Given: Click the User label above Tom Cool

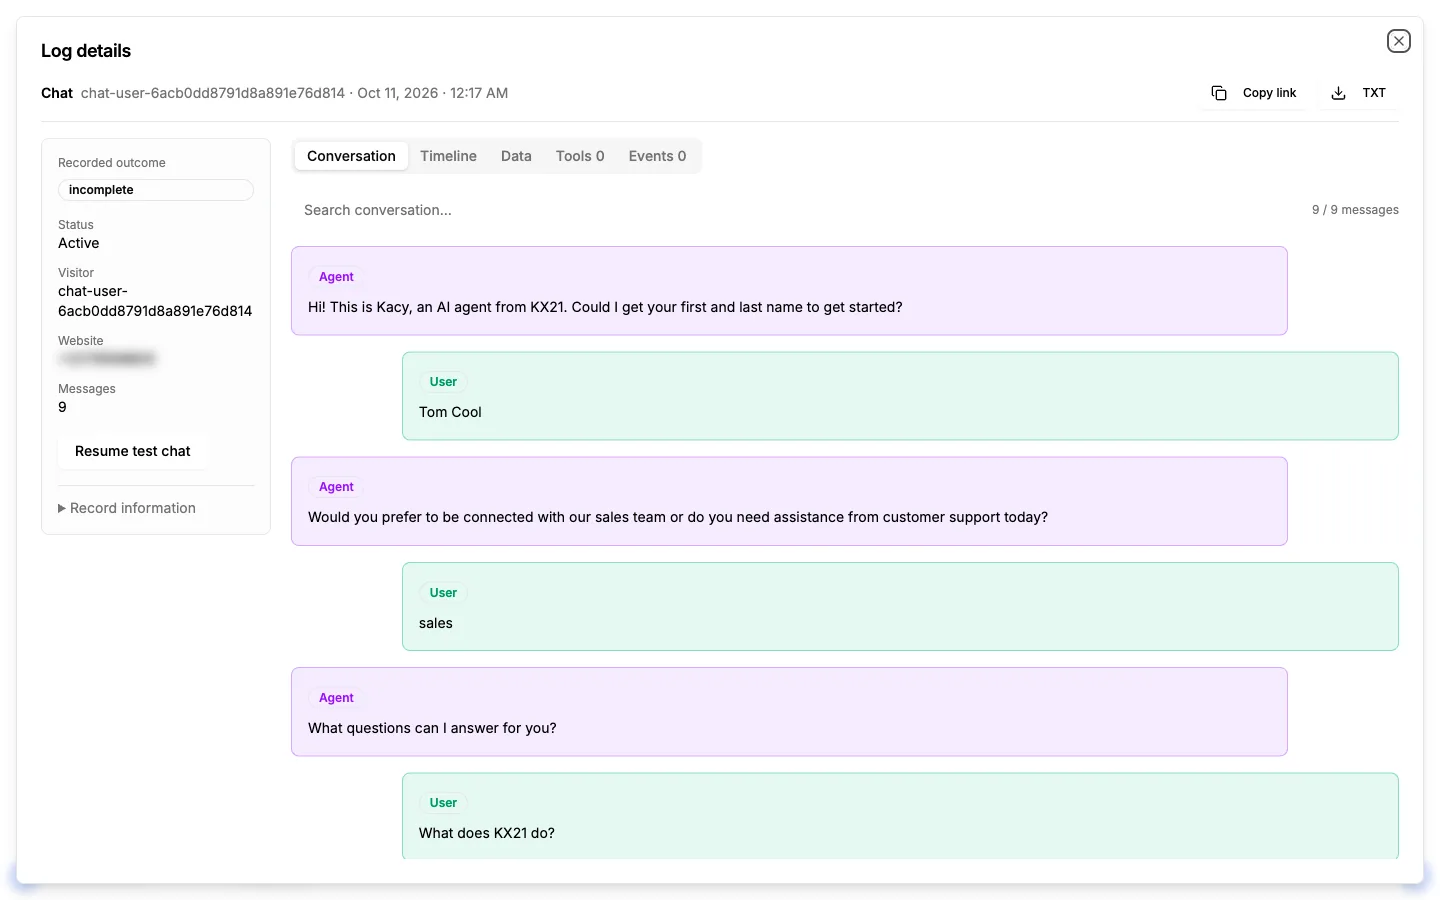Looking at the screenshot, I should pos(443,382).
